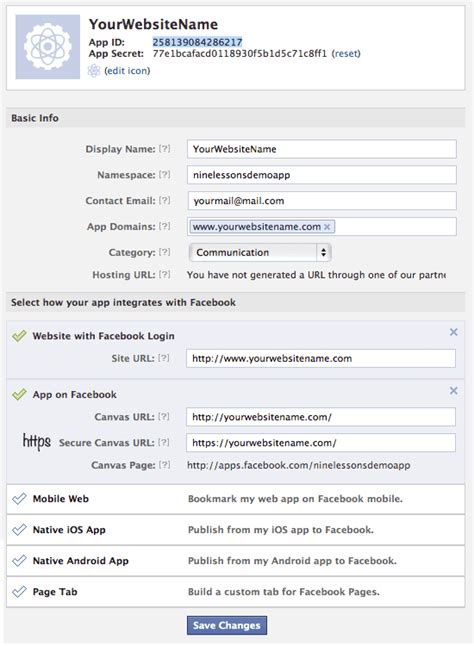Click the large app icon placeholder image
The image size is (474, 646).
[x=48, y=47]
